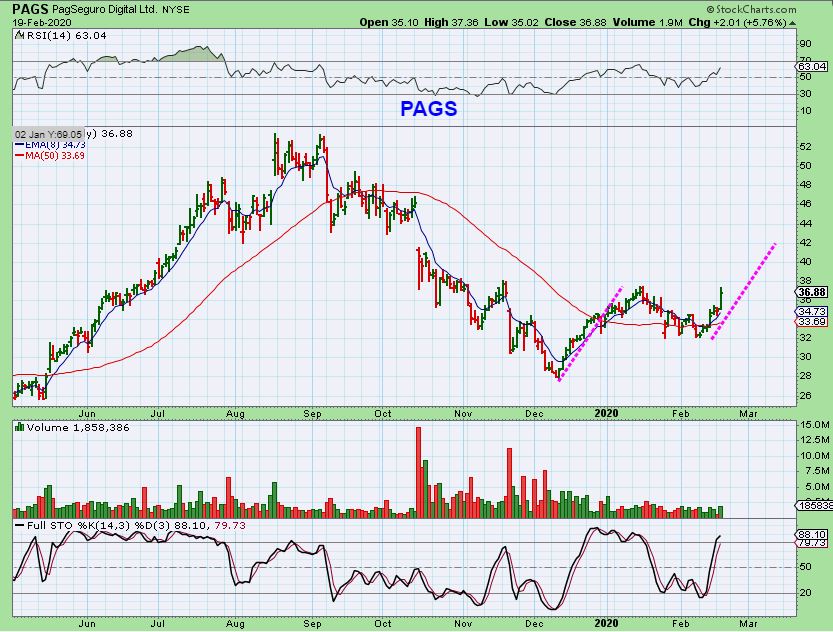The image size is (833, 632).
Task: Click the Mar label under the stochastic panel
Action: point(749,624)
